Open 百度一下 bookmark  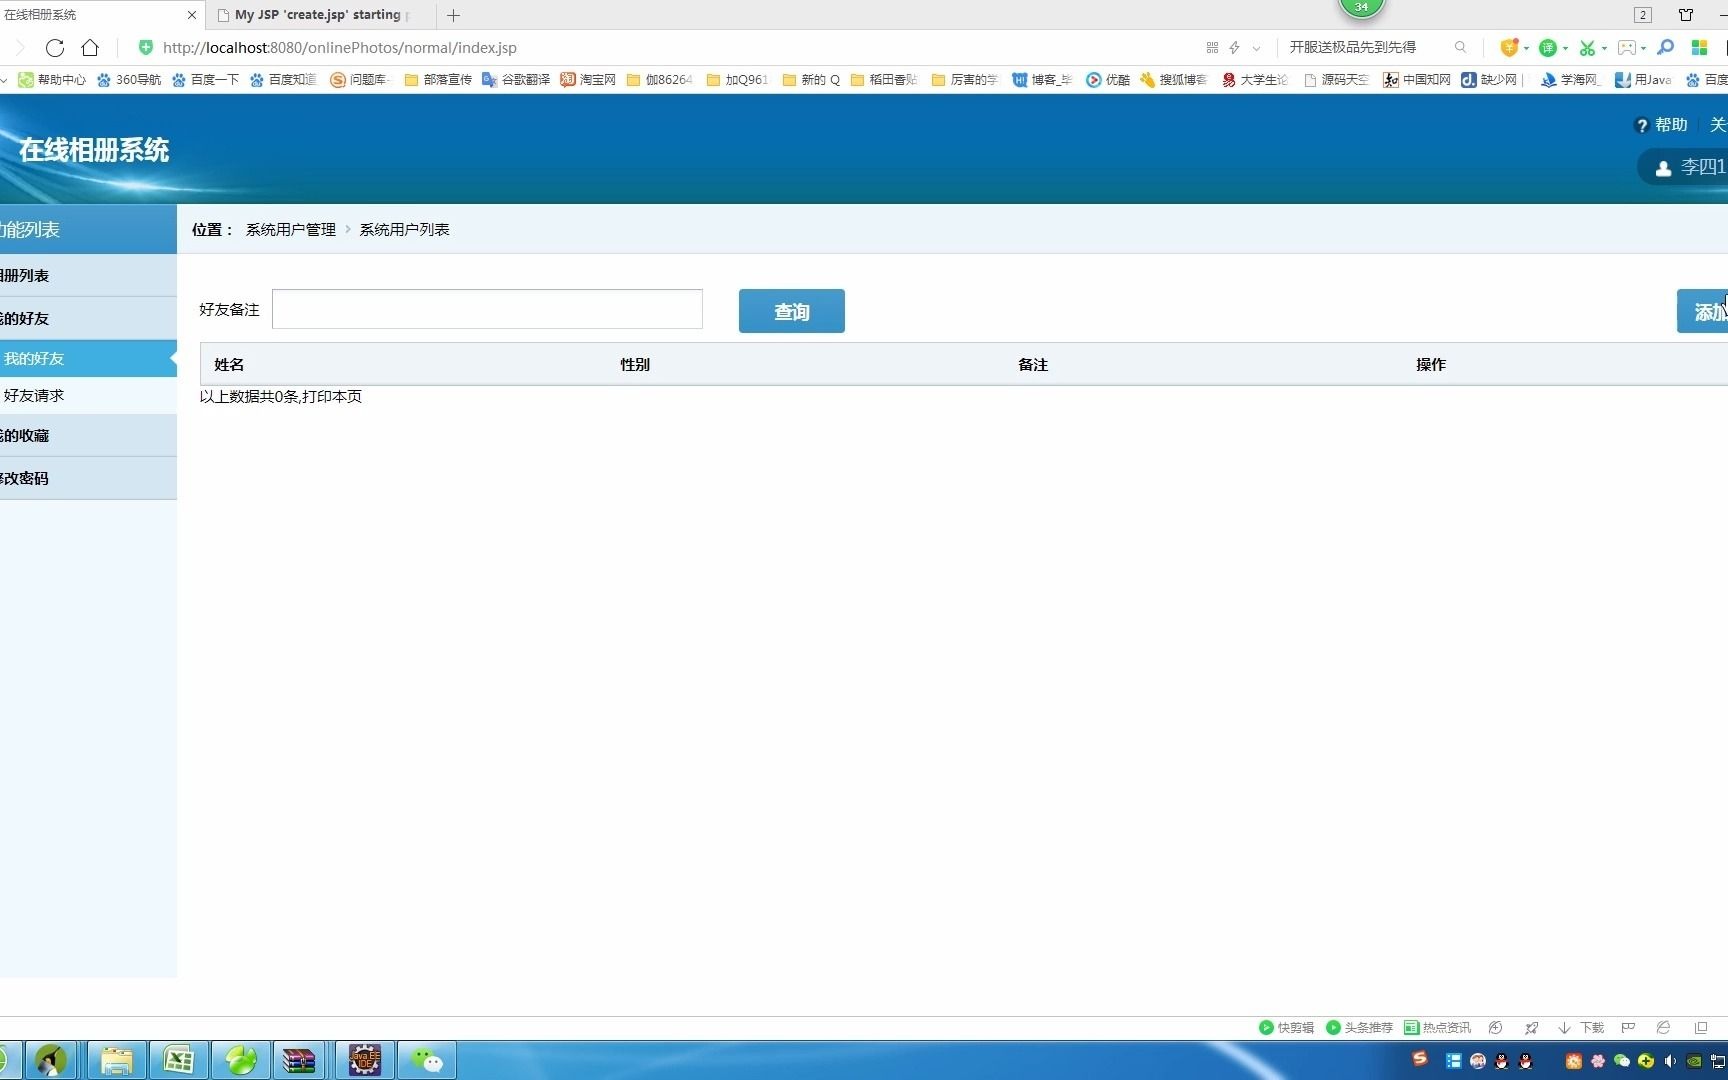205,79
